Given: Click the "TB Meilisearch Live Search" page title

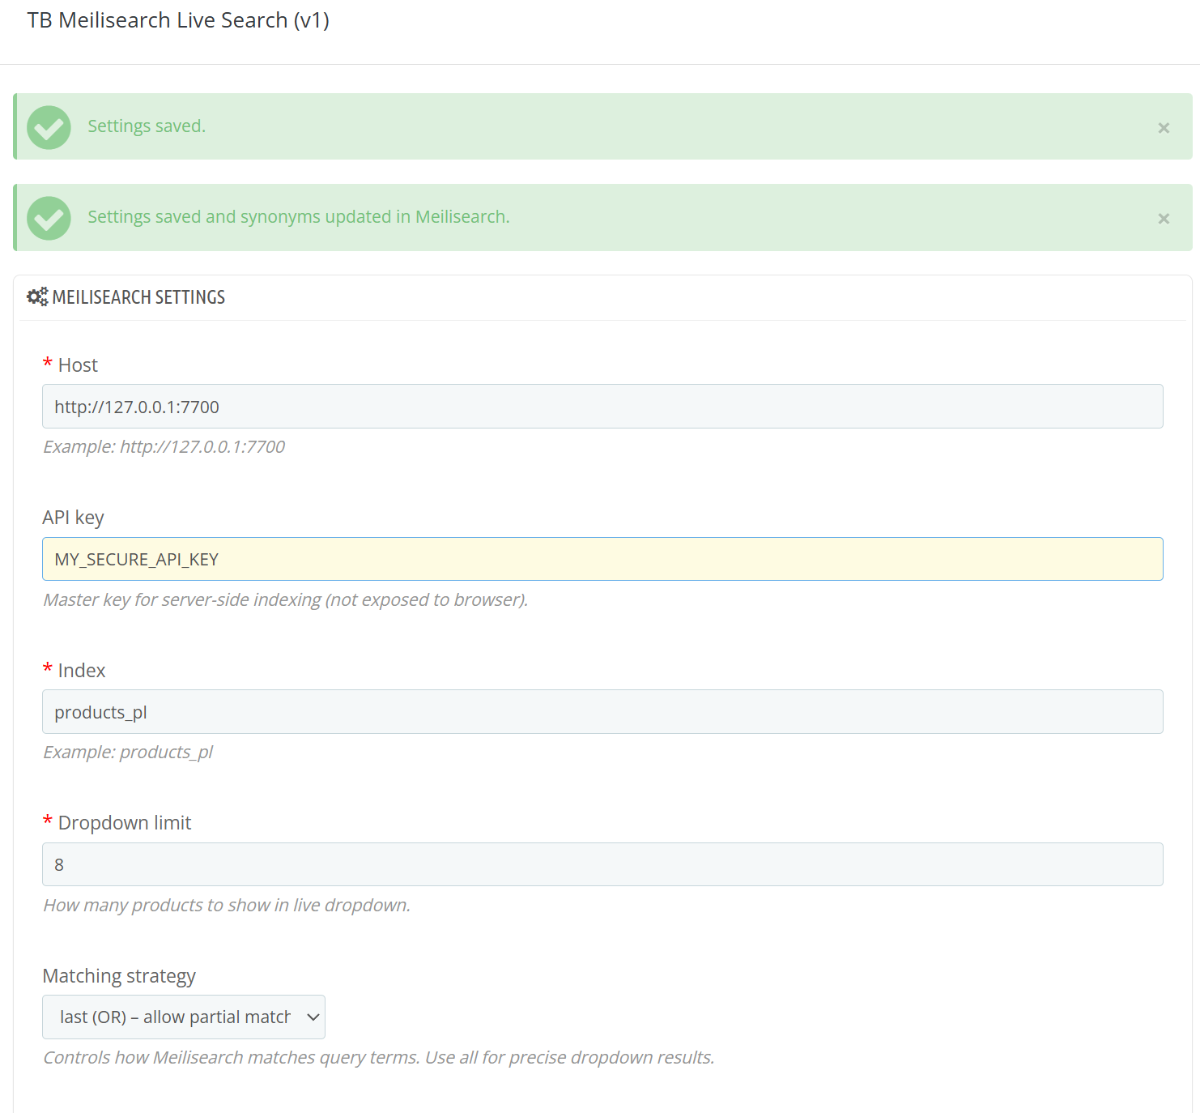Looking at the screenshot, I should [x=178, y=20].
